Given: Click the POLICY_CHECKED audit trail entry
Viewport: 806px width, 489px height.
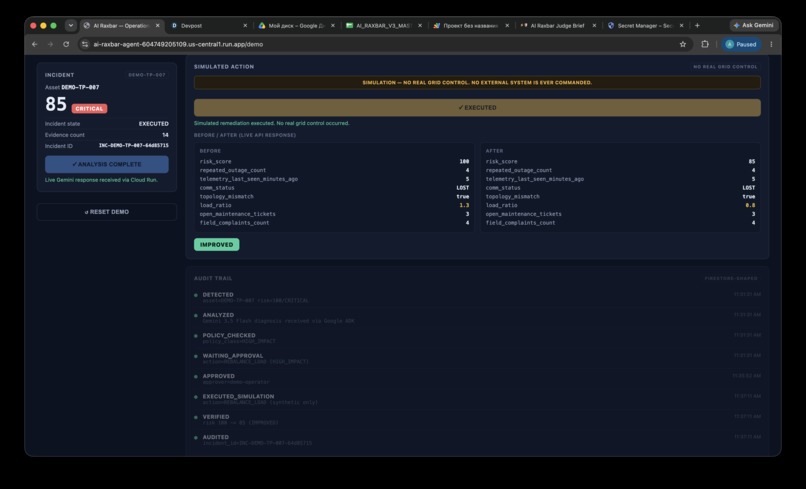Looking at the screenshot, I should [x=477, y=338].
